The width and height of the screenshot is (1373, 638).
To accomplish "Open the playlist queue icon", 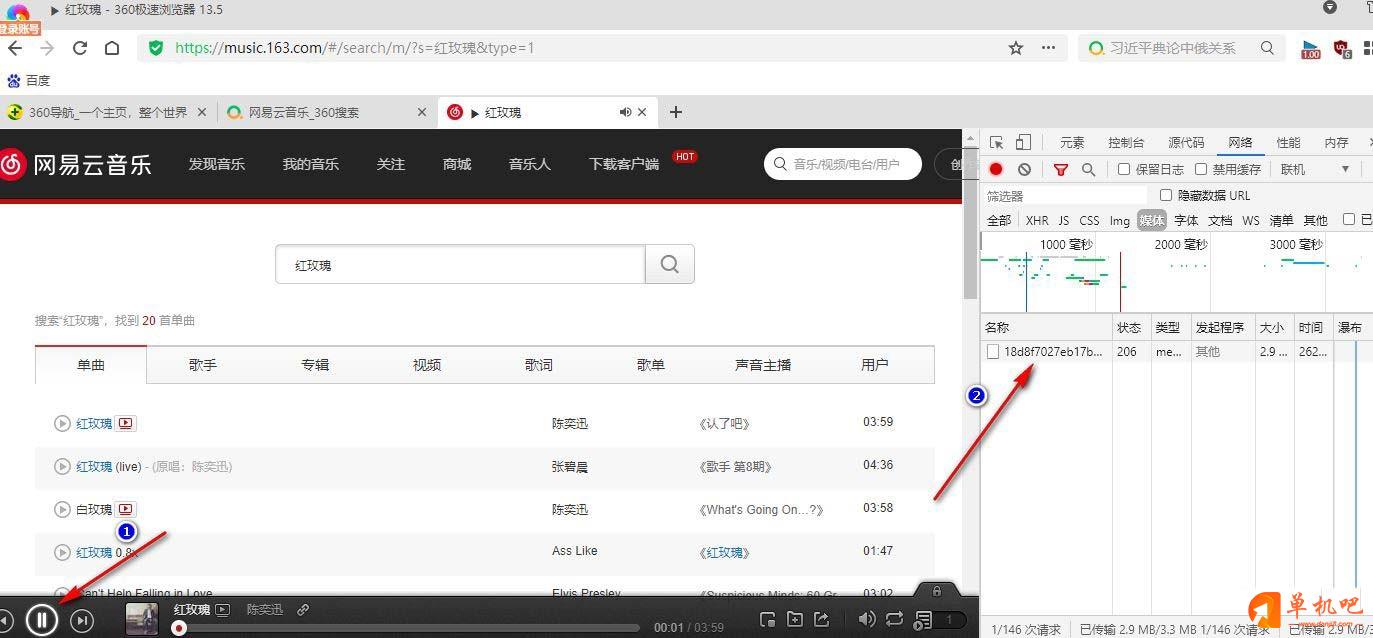I will 924,620.
